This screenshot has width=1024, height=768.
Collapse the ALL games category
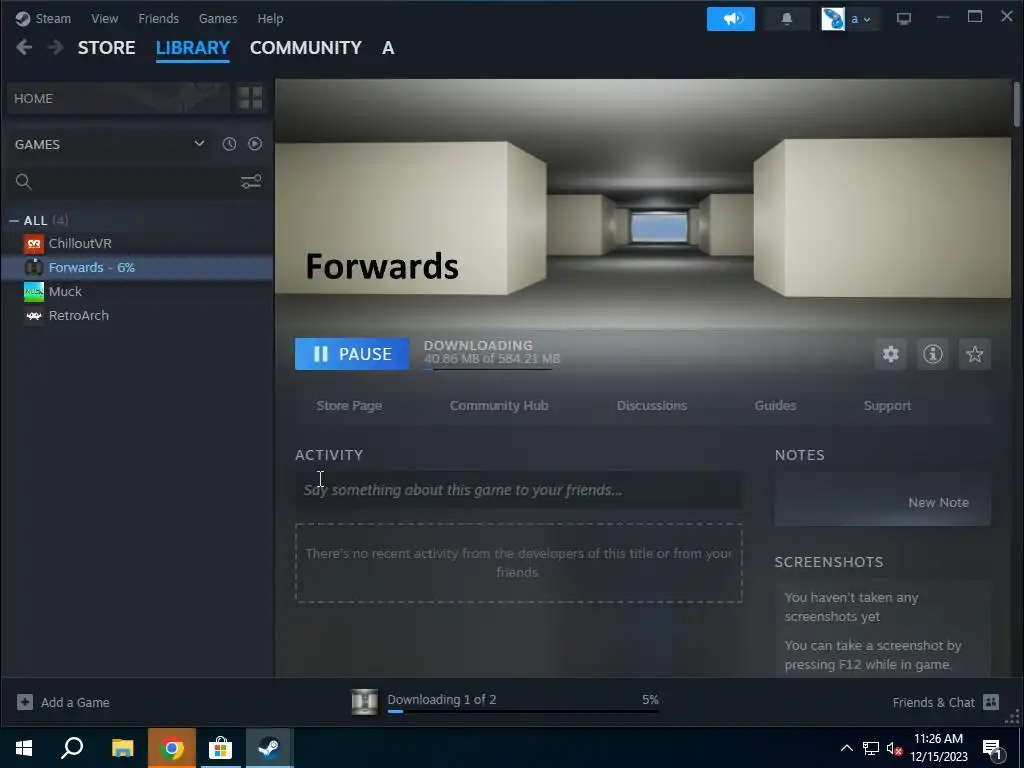[14, 221]
